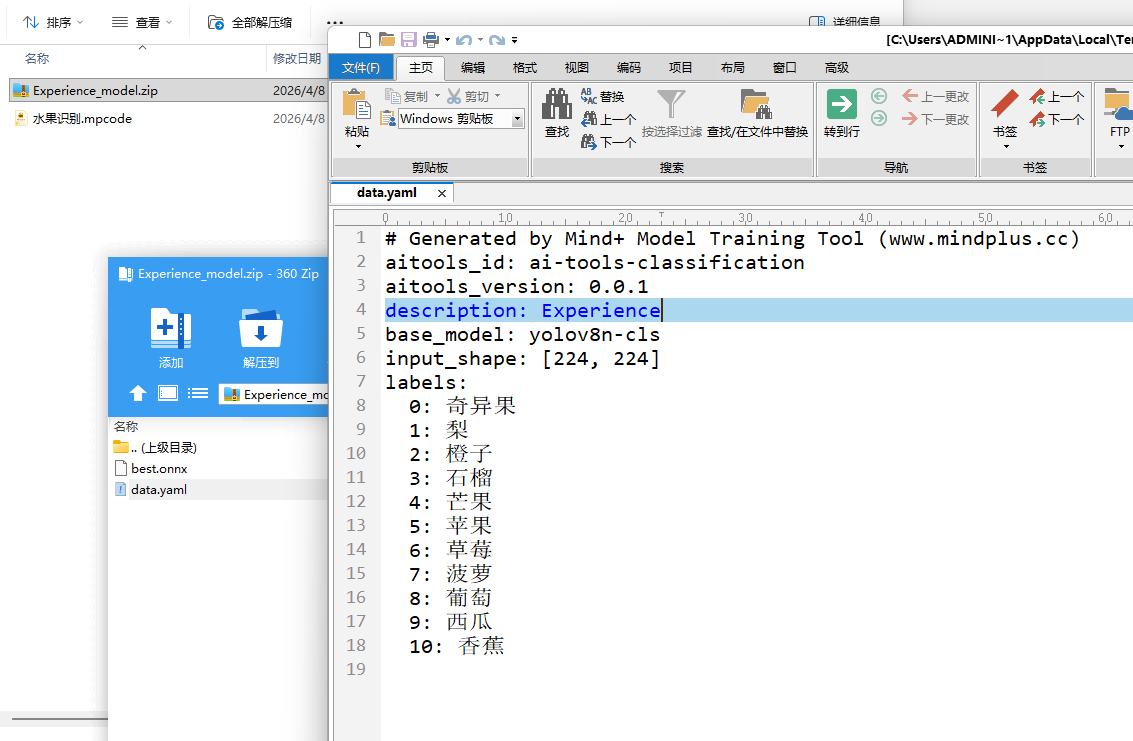1133x741 pixels.
Task: Select best.onnx in the archive list
Action: tap(158, 468)
